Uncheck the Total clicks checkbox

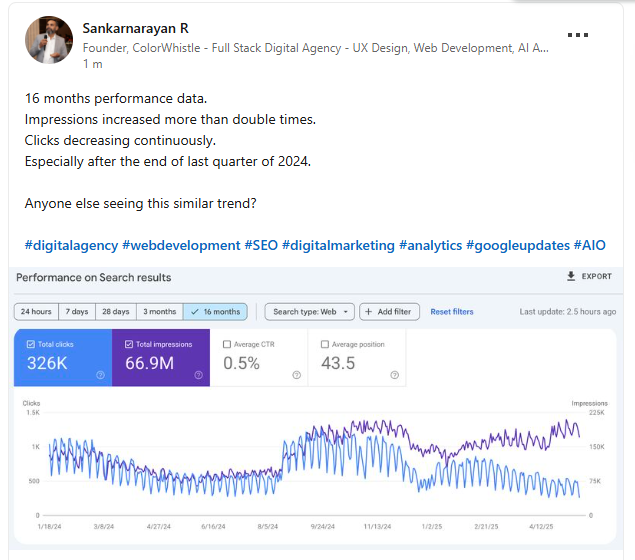click(30, 344)
